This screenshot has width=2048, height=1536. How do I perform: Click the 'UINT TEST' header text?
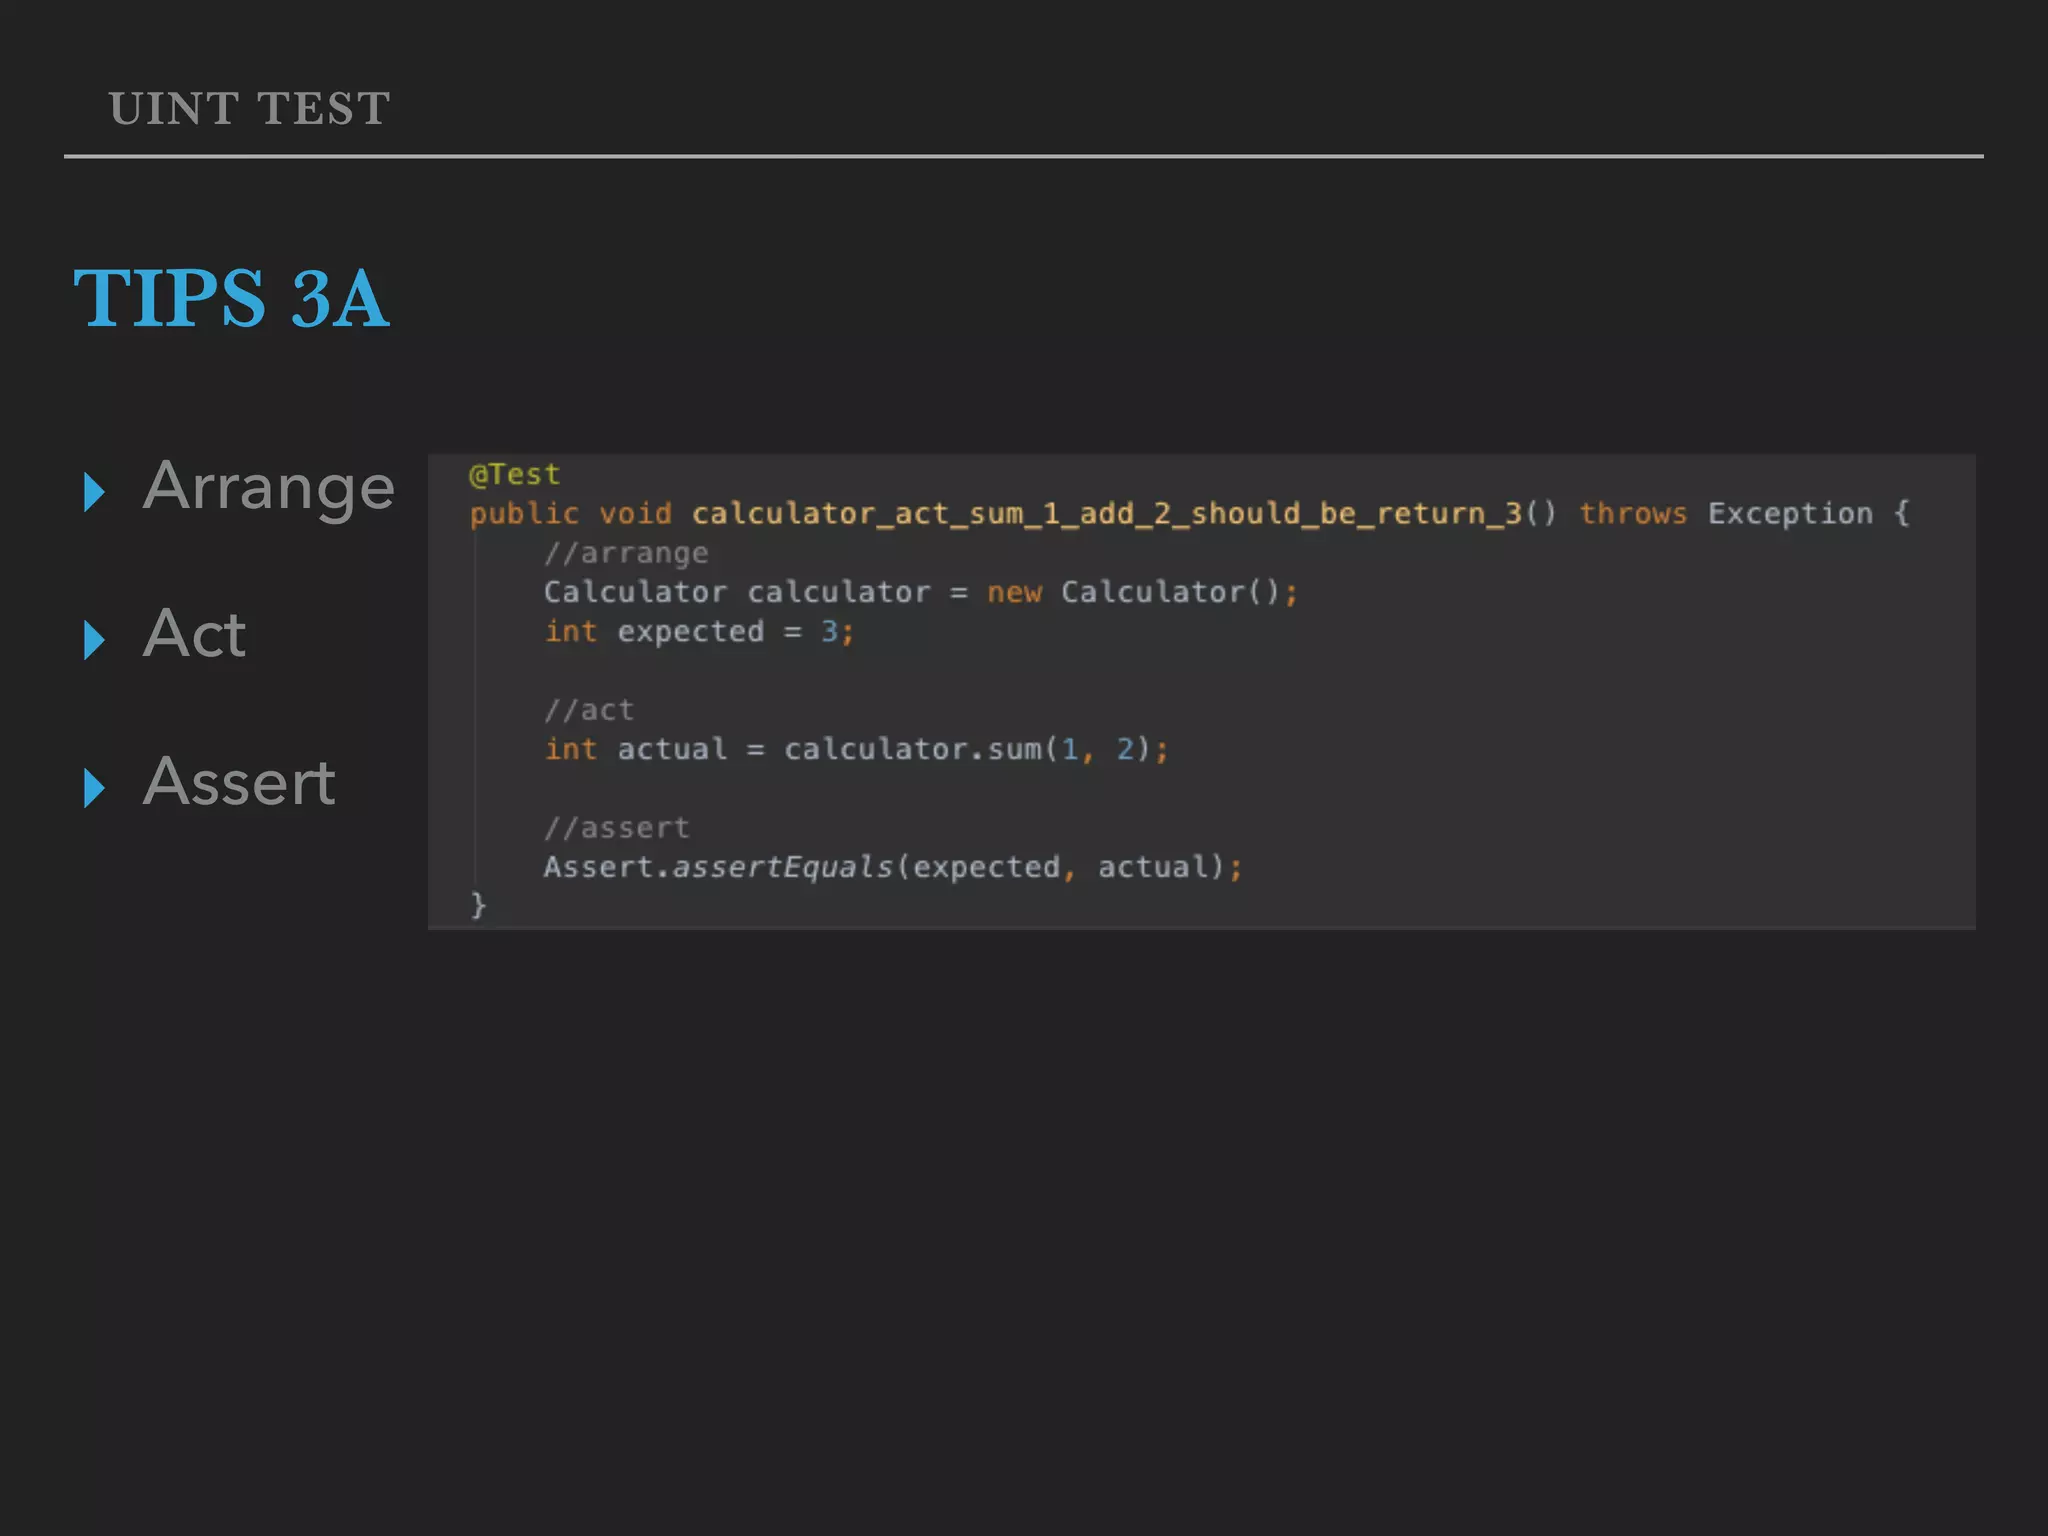250,108
